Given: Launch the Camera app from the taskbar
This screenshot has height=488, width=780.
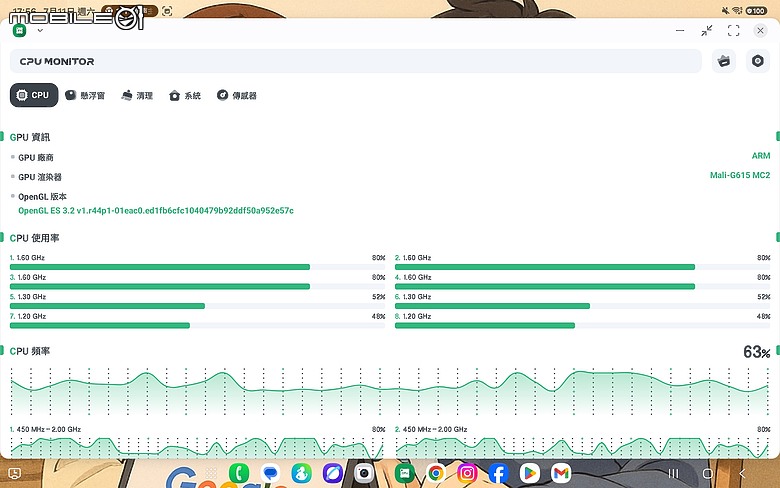Looking at the screenshot, I should click(x=364, y=473).
